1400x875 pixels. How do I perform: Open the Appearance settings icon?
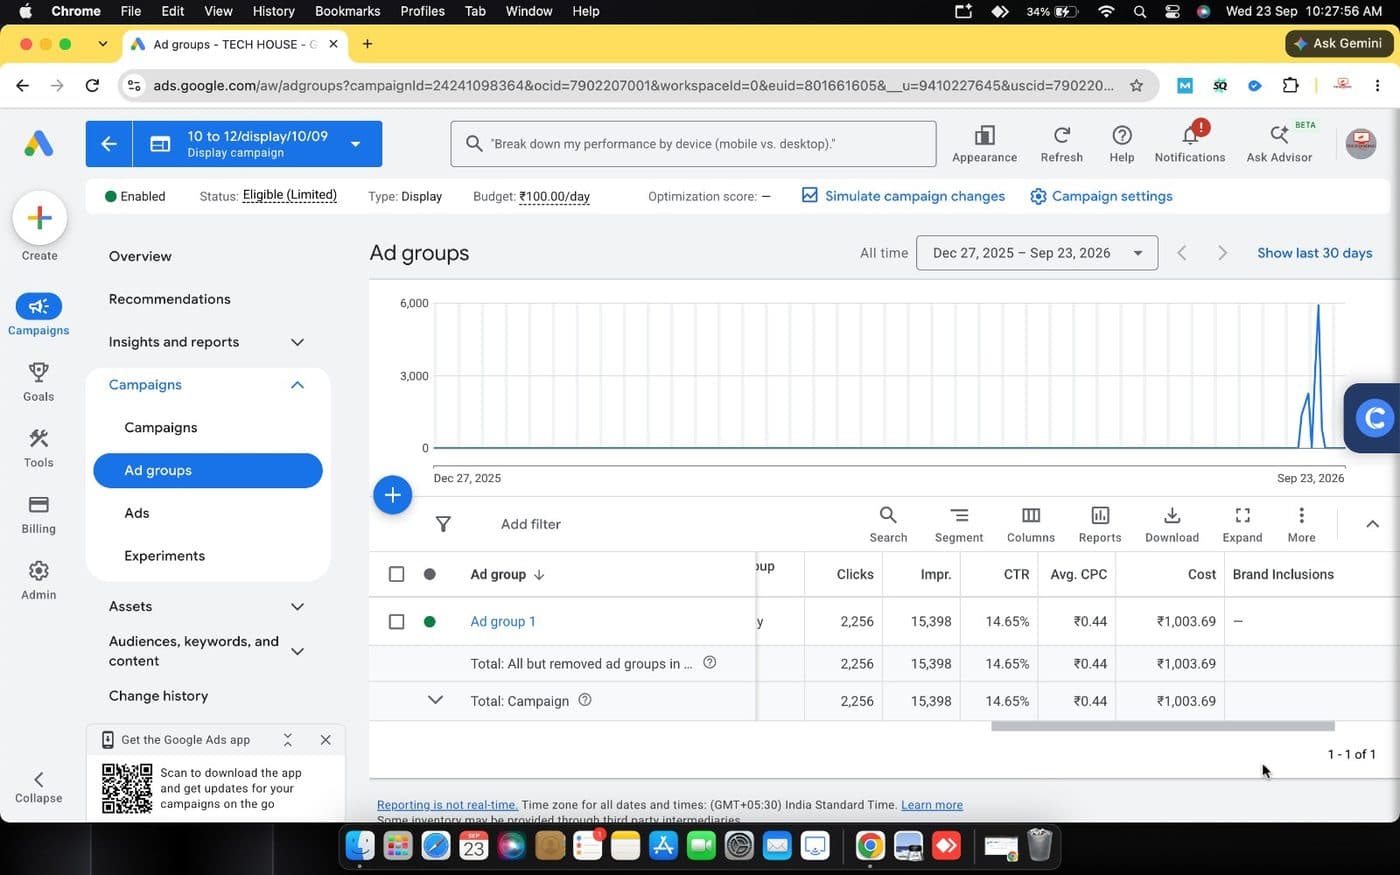984,144
